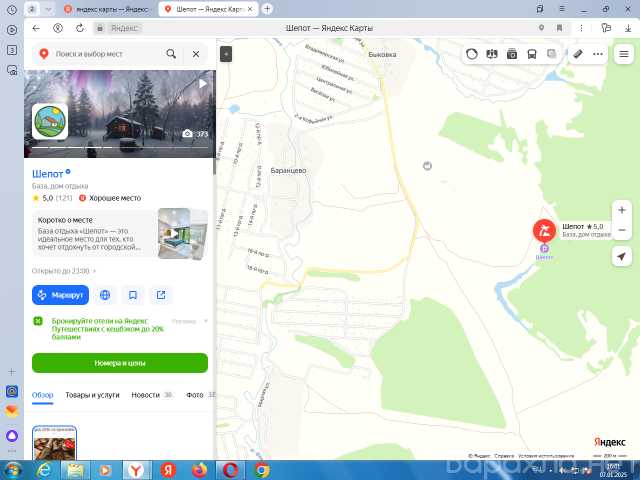The width and height of the screenshot is (640, 480).
Task: Click the parking marker below Шепот pin
Action: point(544,248)
